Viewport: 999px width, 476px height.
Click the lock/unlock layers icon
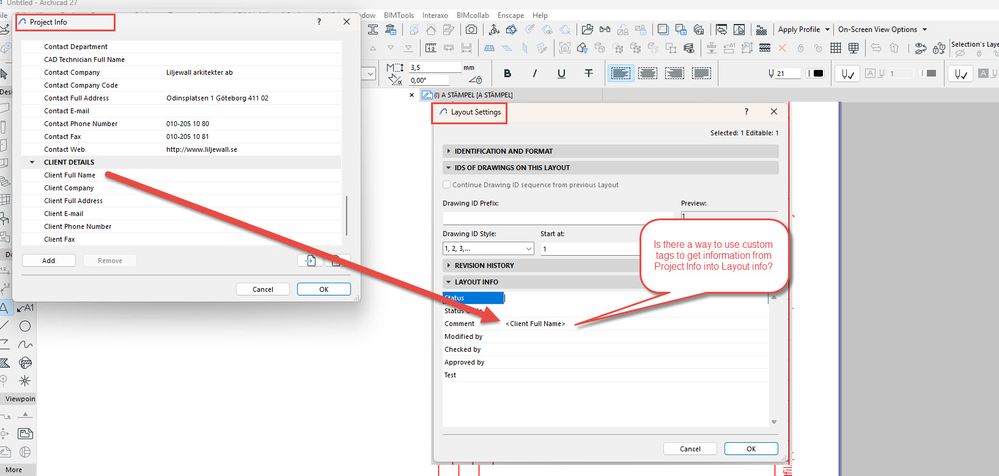(x=938, y=48)
